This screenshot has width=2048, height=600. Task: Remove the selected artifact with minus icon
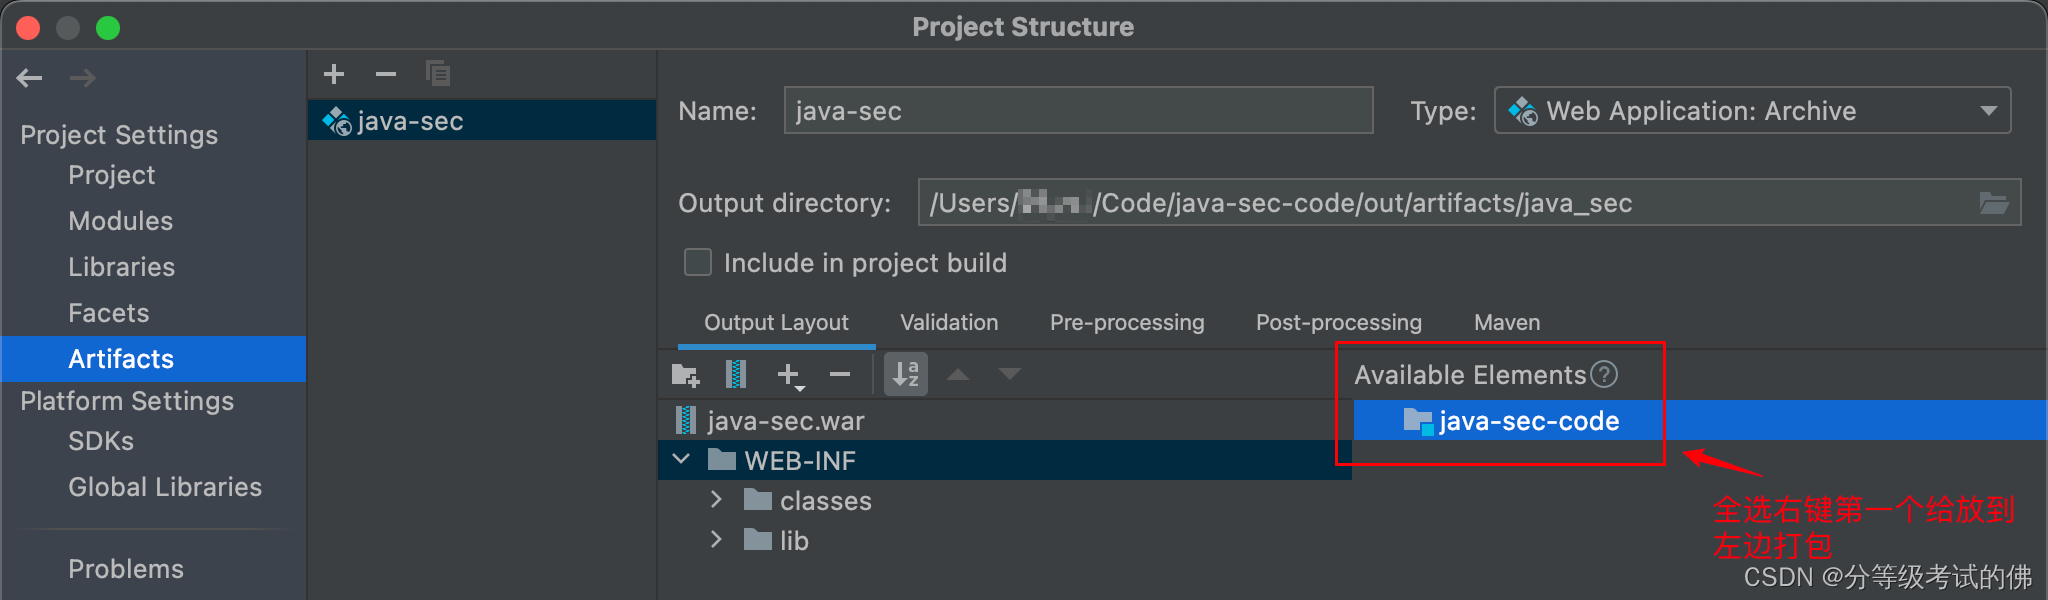coord(386,74)
